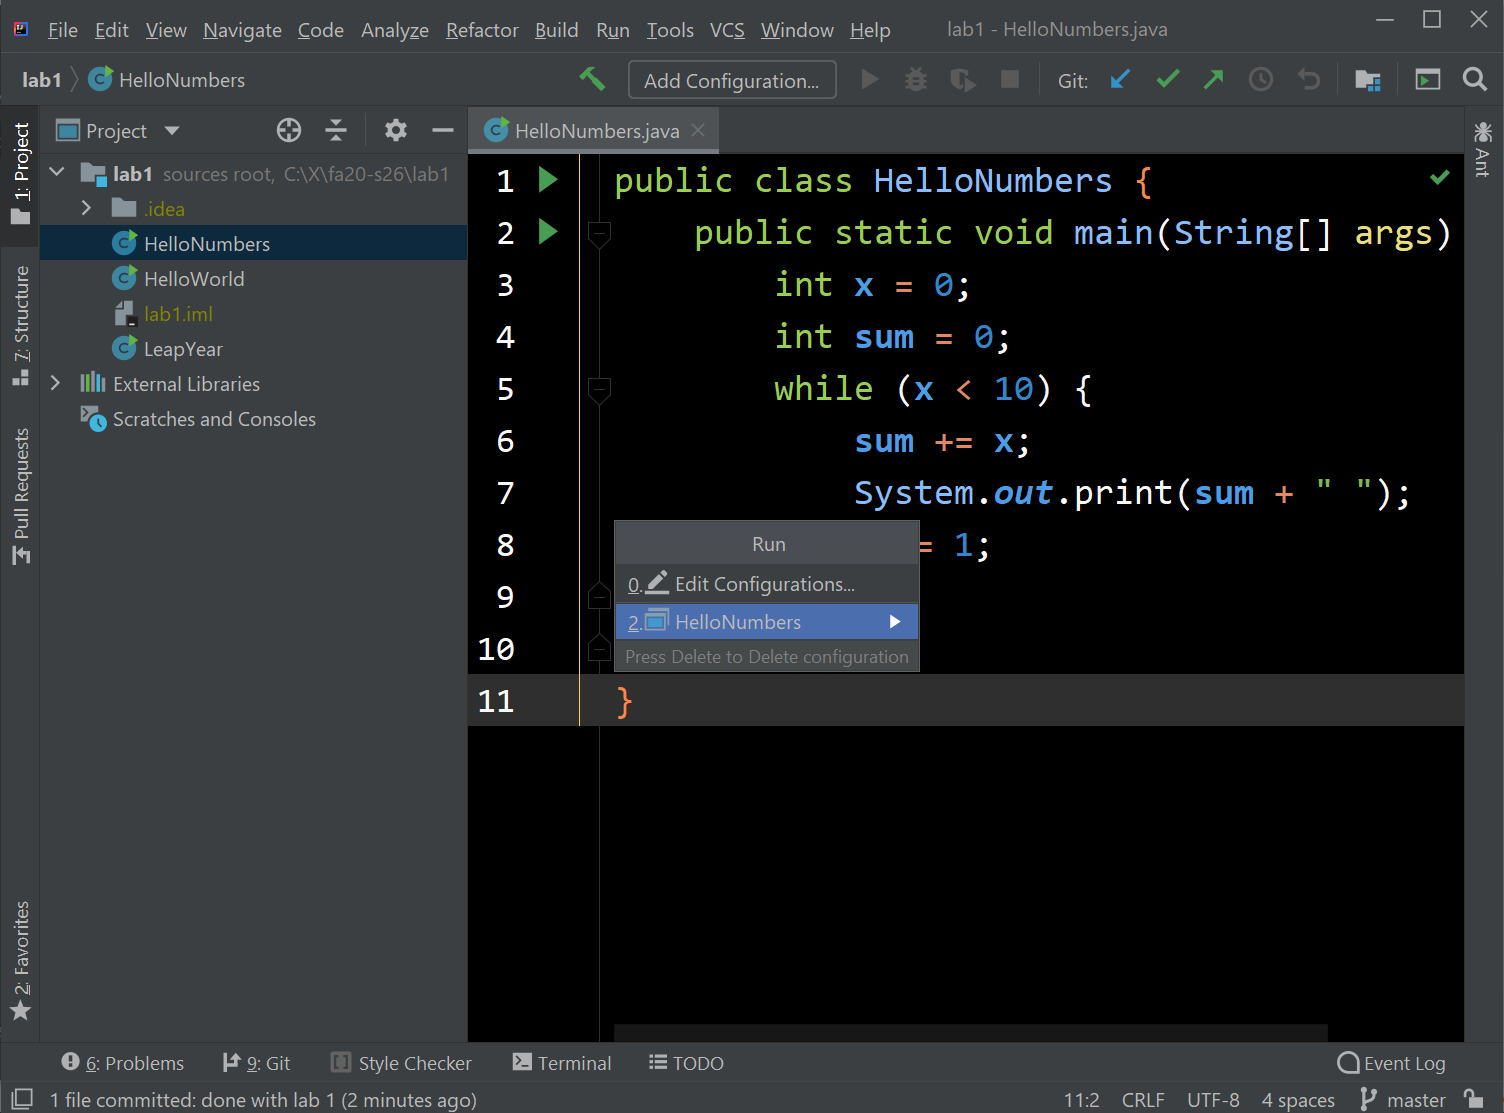This screenshot has height=1113, width=1504.
Task: Open Project panel settings gear
Action: pos(396,130)
